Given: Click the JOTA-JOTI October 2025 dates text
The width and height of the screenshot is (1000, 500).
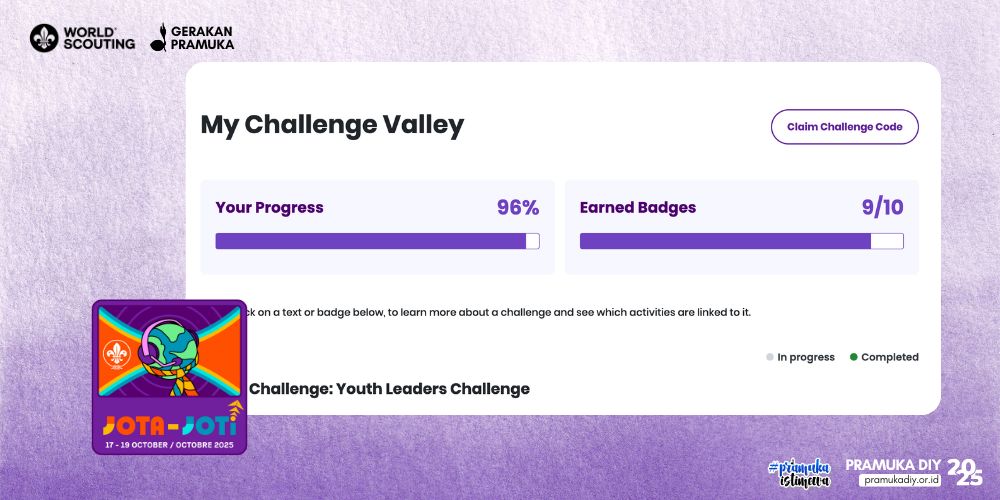Looking at the screenshot, I should tap(169, 441).
